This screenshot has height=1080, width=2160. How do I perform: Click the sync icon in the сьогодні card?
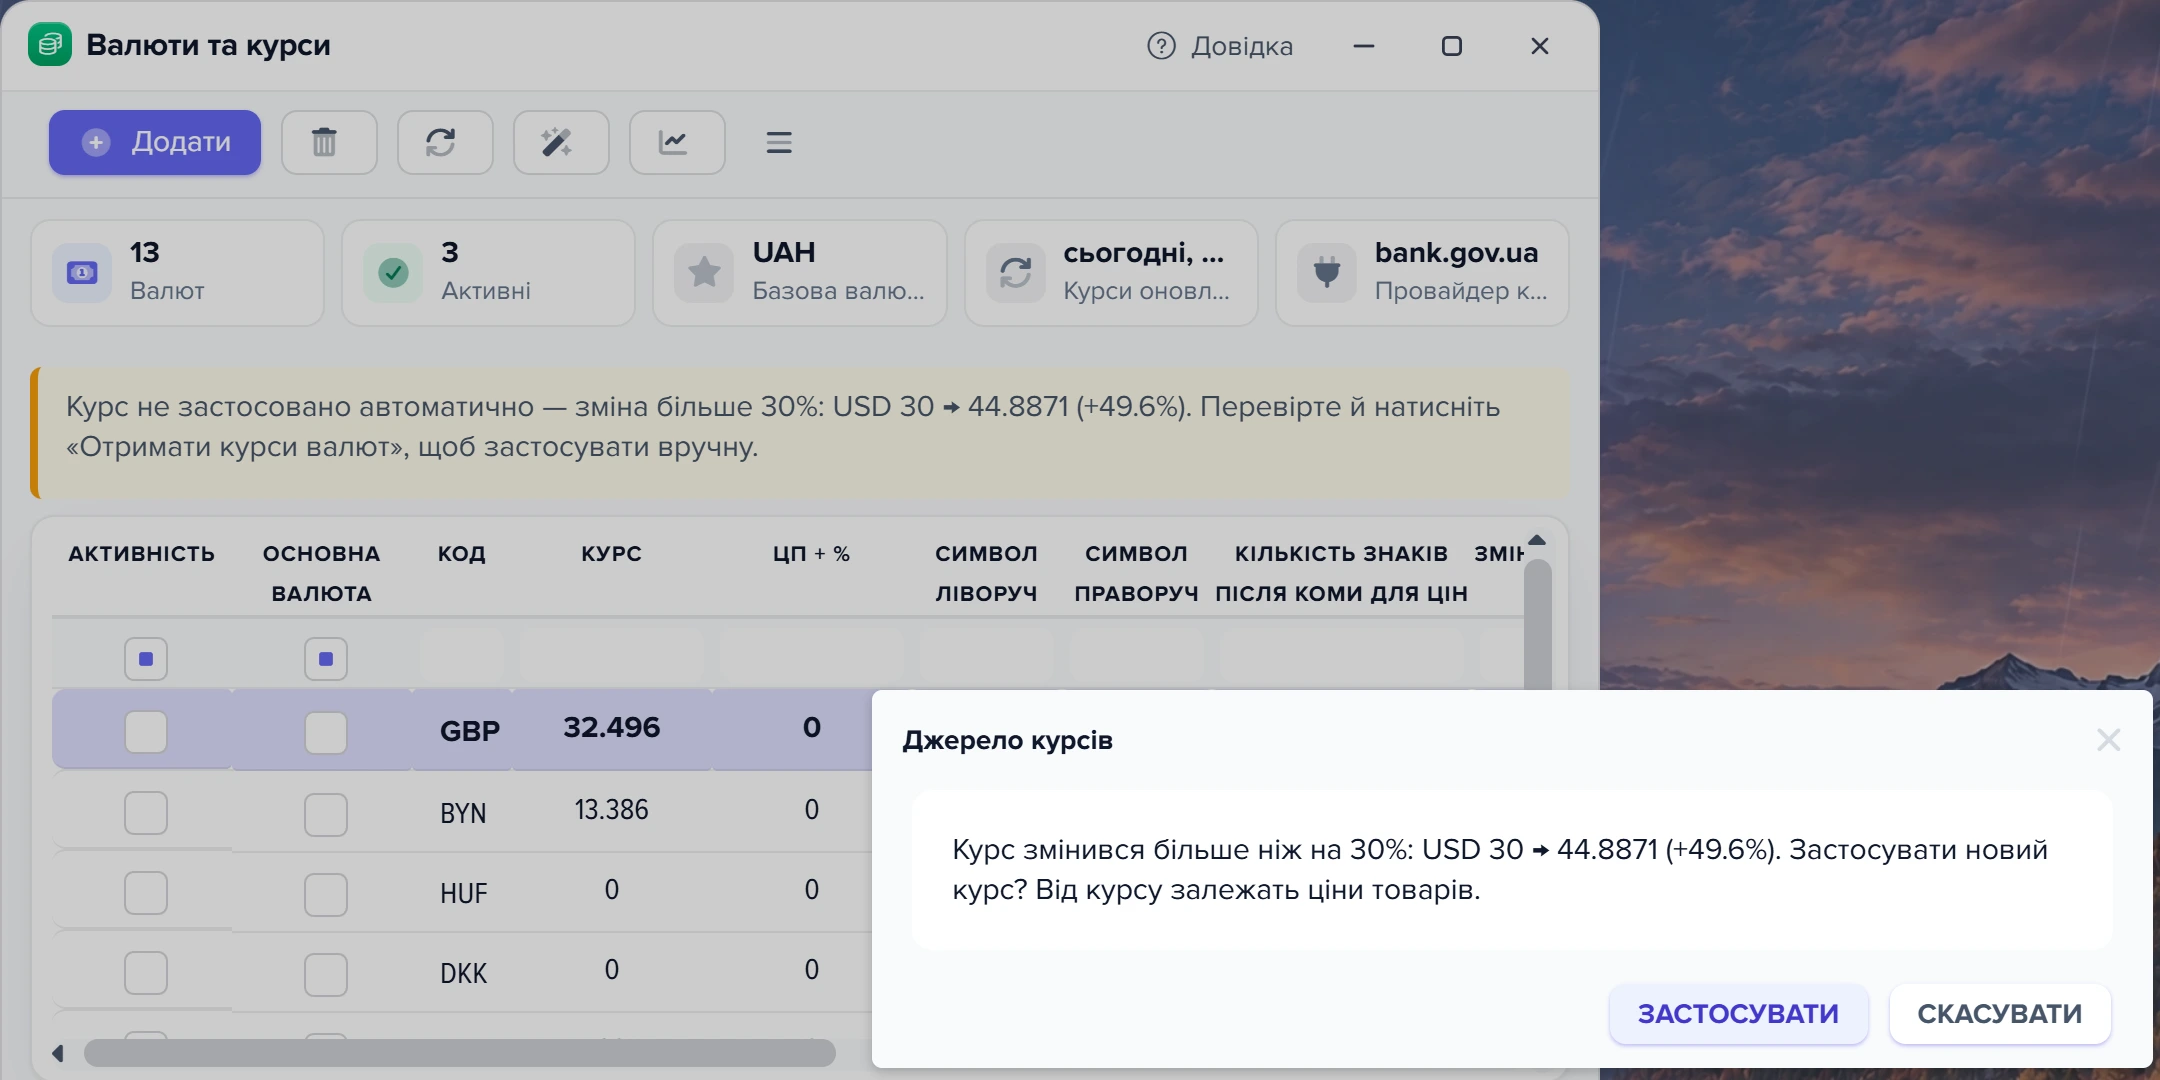tap(1015, 272)
